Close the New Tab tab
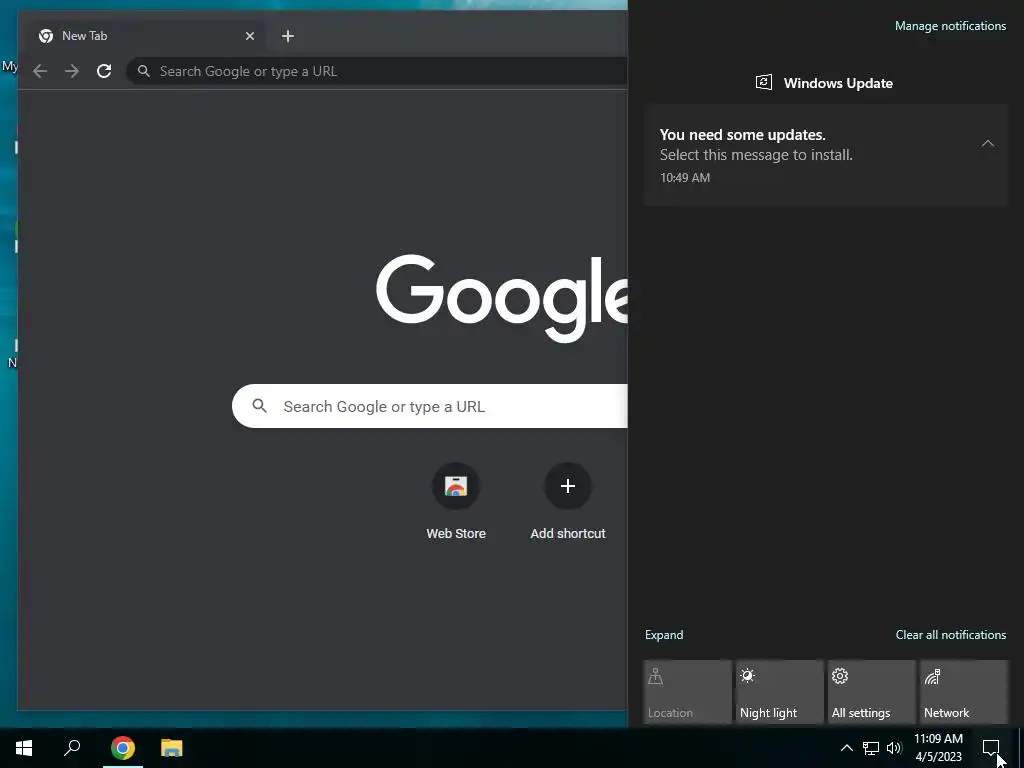The height and width of the screenshot is (768, 1024). [x=249, y=36]
